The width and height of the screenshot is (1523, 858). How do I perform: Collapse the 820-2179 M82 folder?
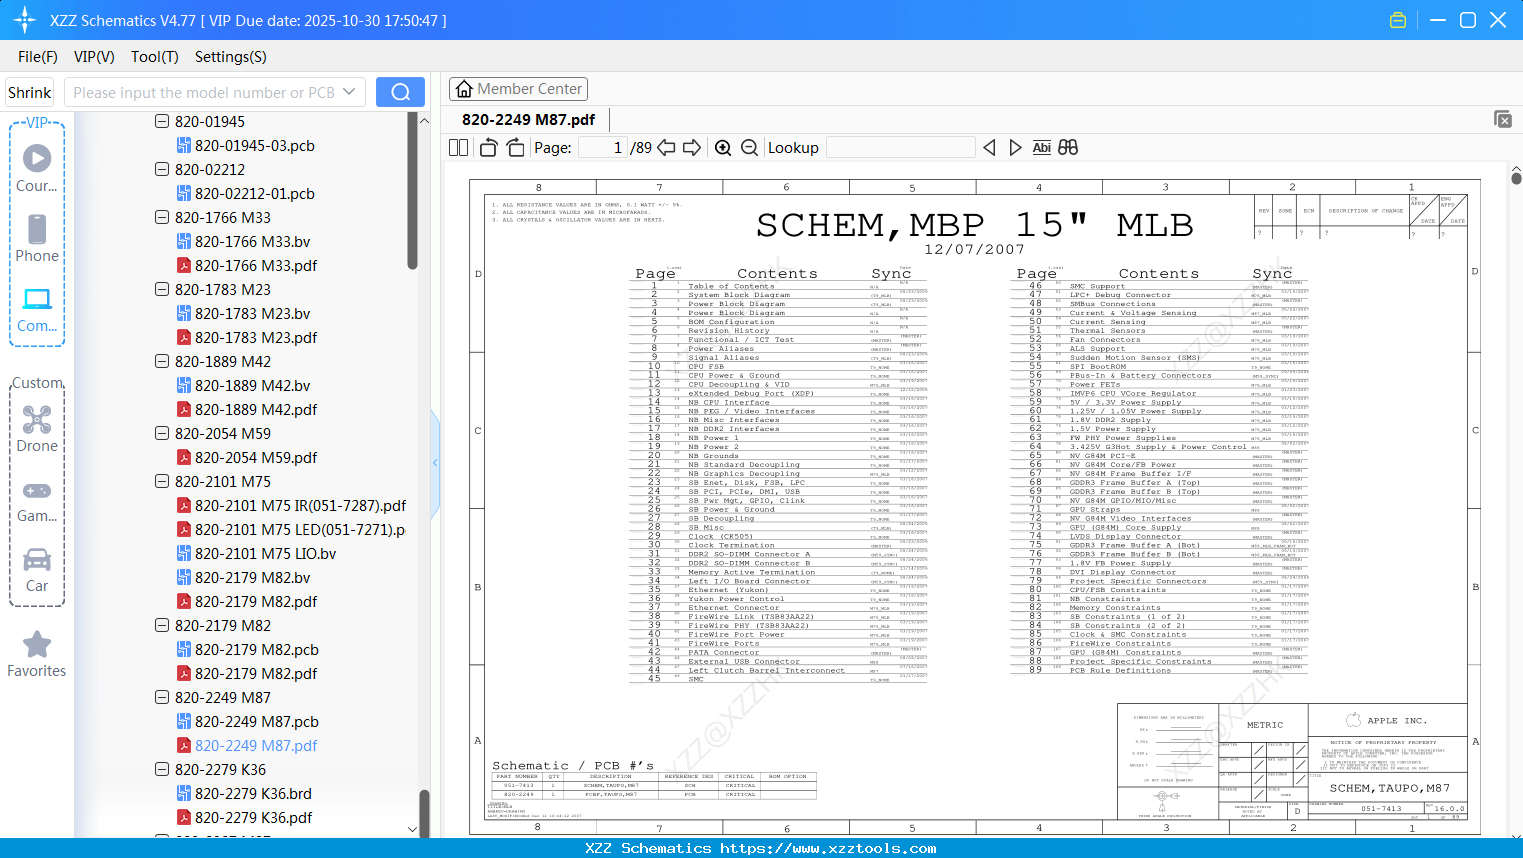pyautogui.click(x=162, y=626)
